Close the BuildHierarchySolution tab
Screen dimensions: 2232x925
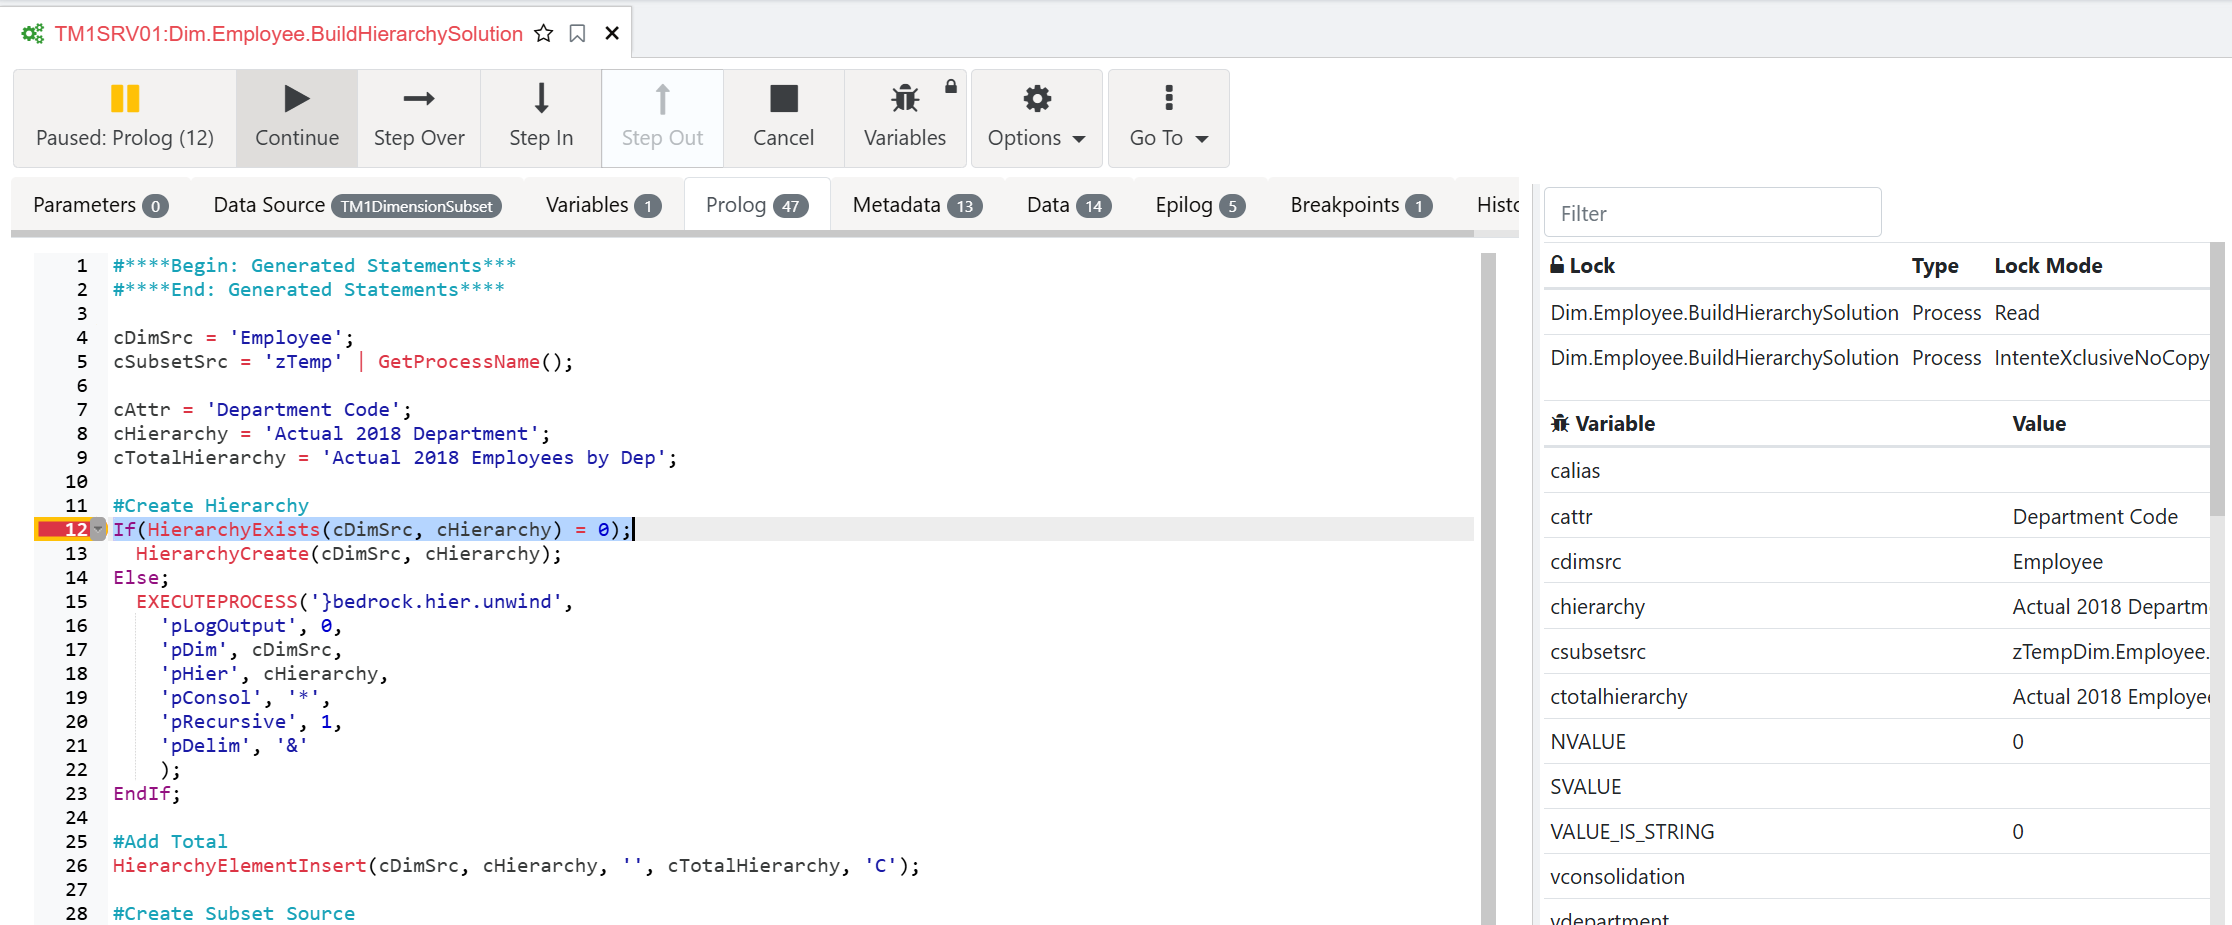pyautogui.click(x=612, y=33)
